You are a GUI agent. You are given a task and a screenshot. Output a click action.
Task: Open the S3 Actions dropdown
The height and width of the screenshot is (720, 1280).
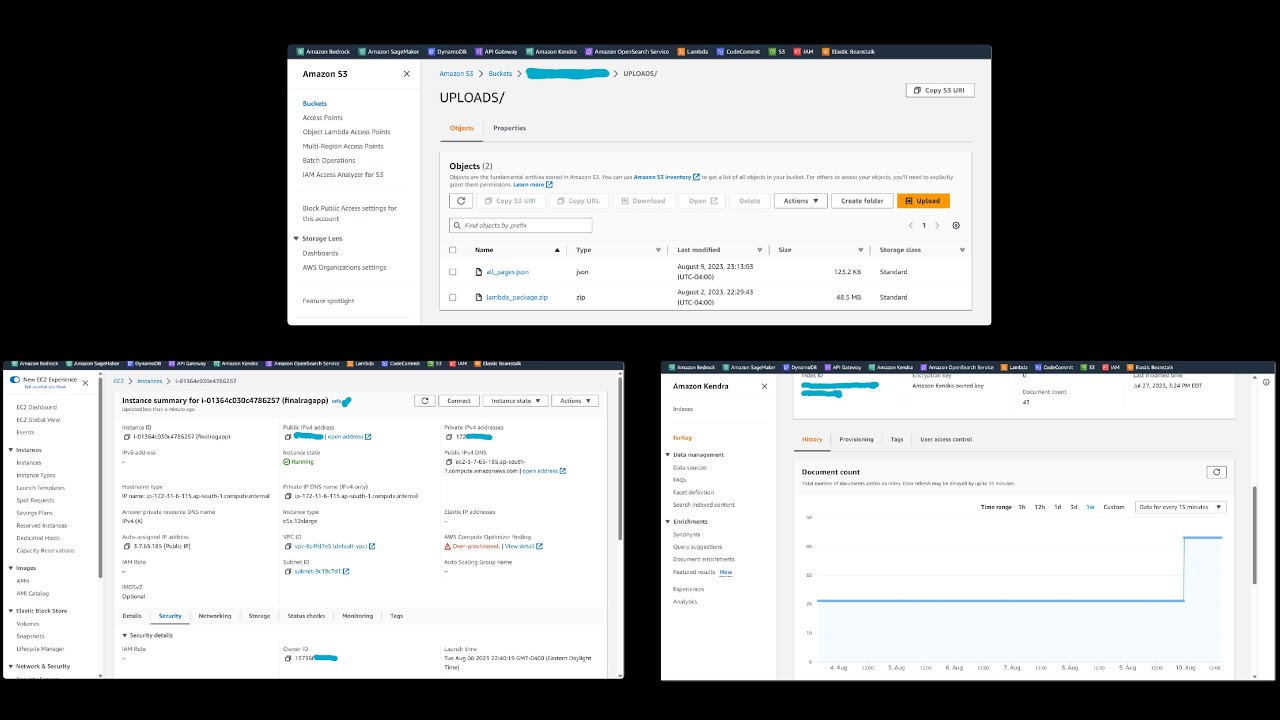(801, 201)
